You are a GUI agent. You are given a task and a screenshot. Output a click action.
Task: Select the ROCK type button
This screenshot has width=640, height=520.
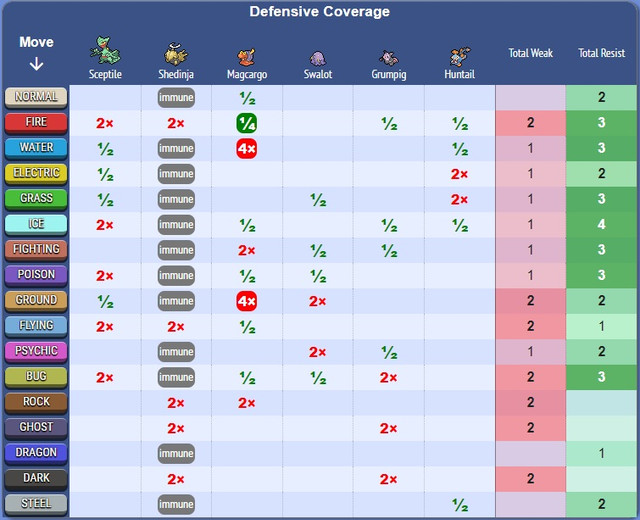(36, 402)
